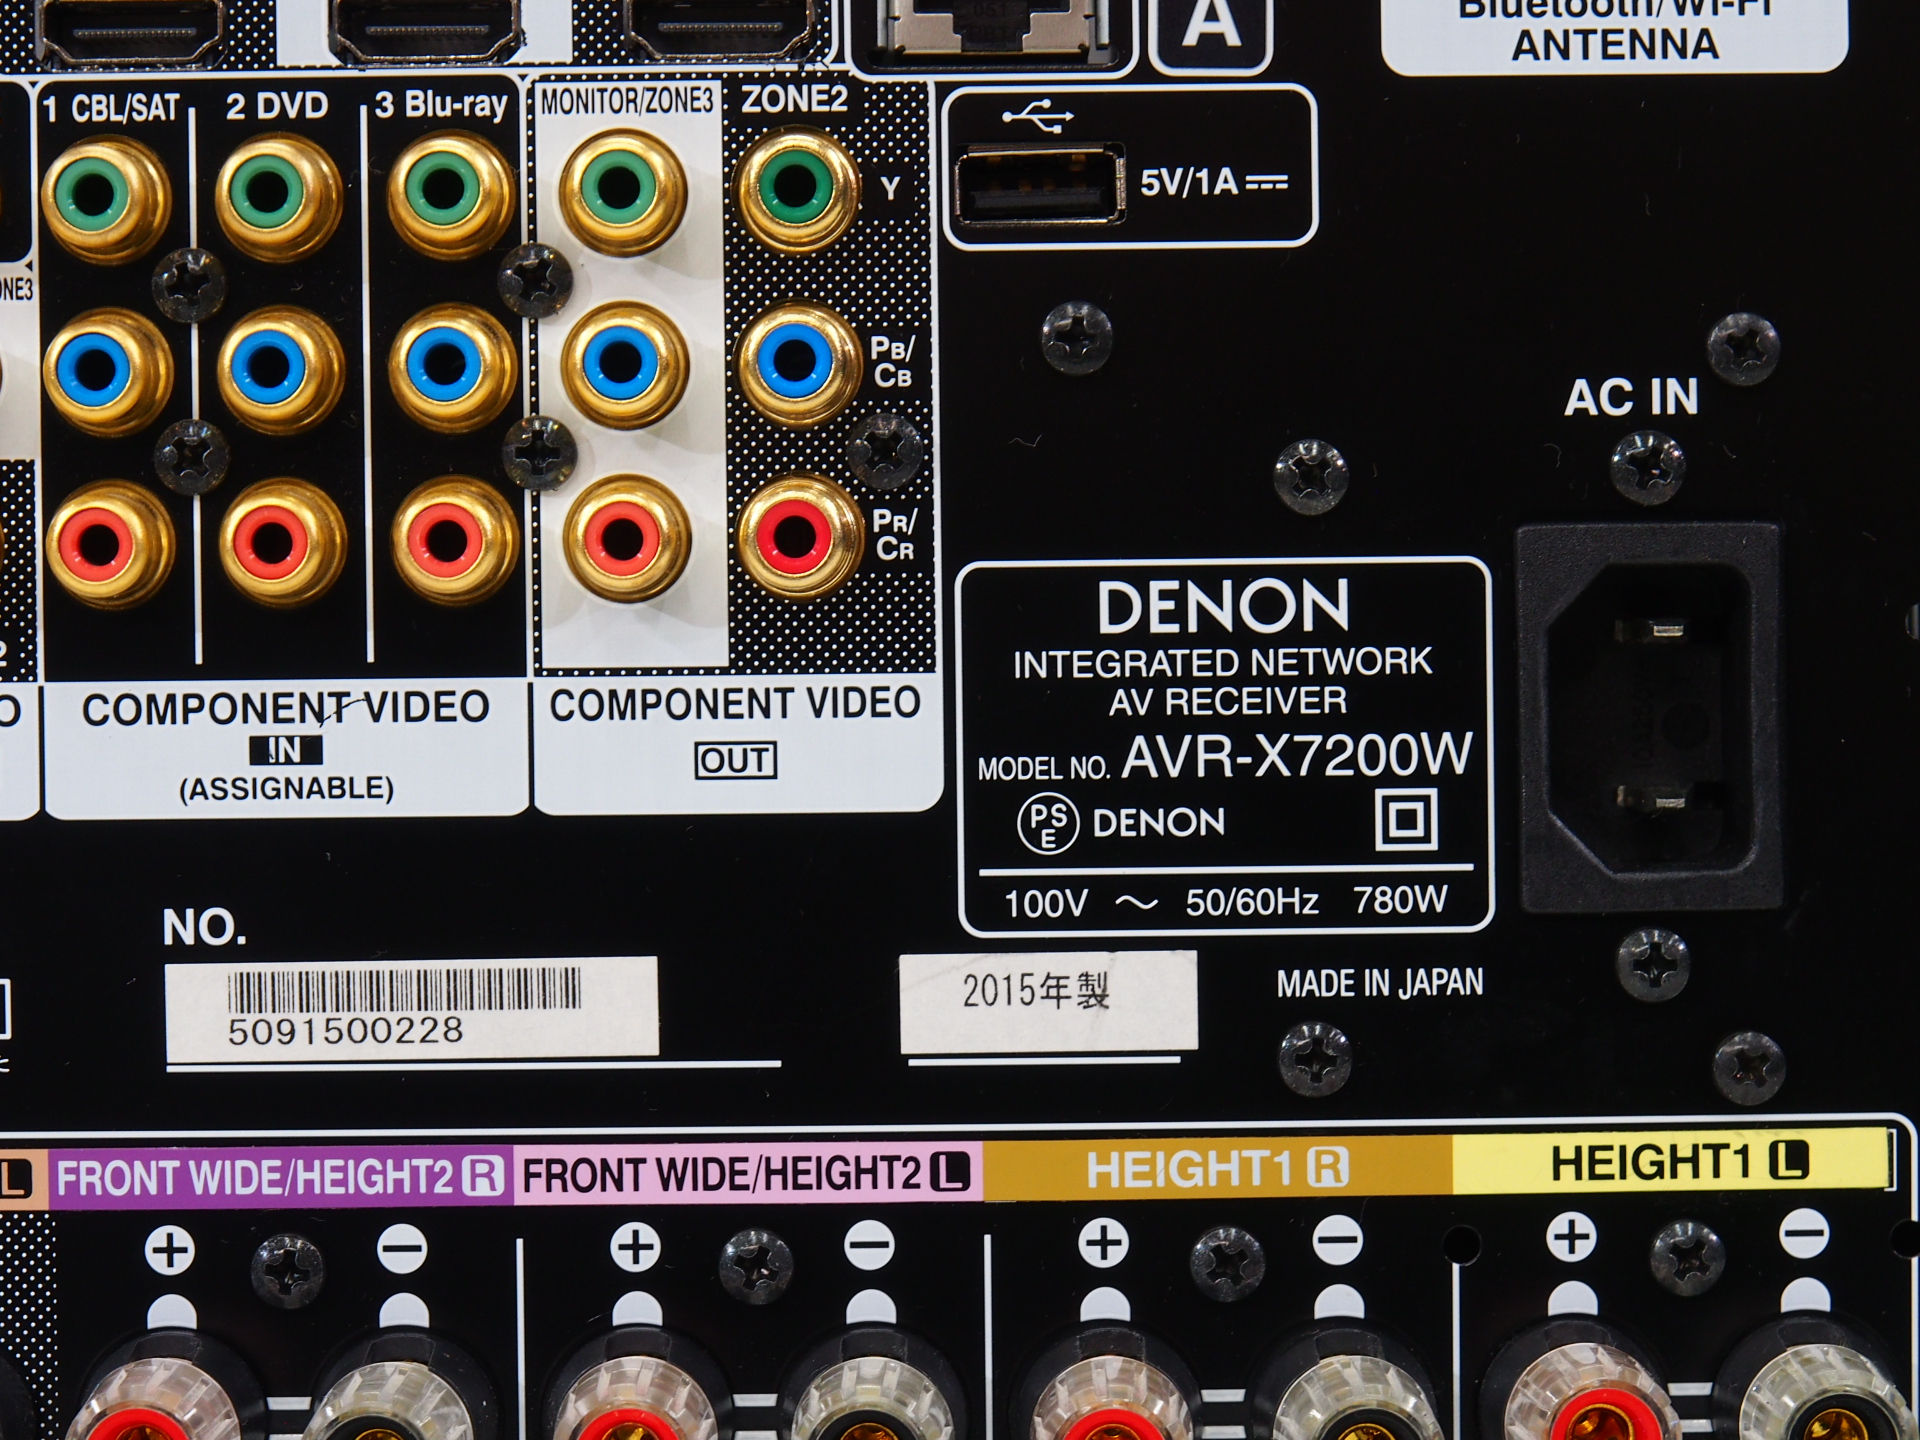This screenshot has width=1920, height=1440.
Task: Click the 'MADE IN JAPAN' text
Action: point(1379,984)
